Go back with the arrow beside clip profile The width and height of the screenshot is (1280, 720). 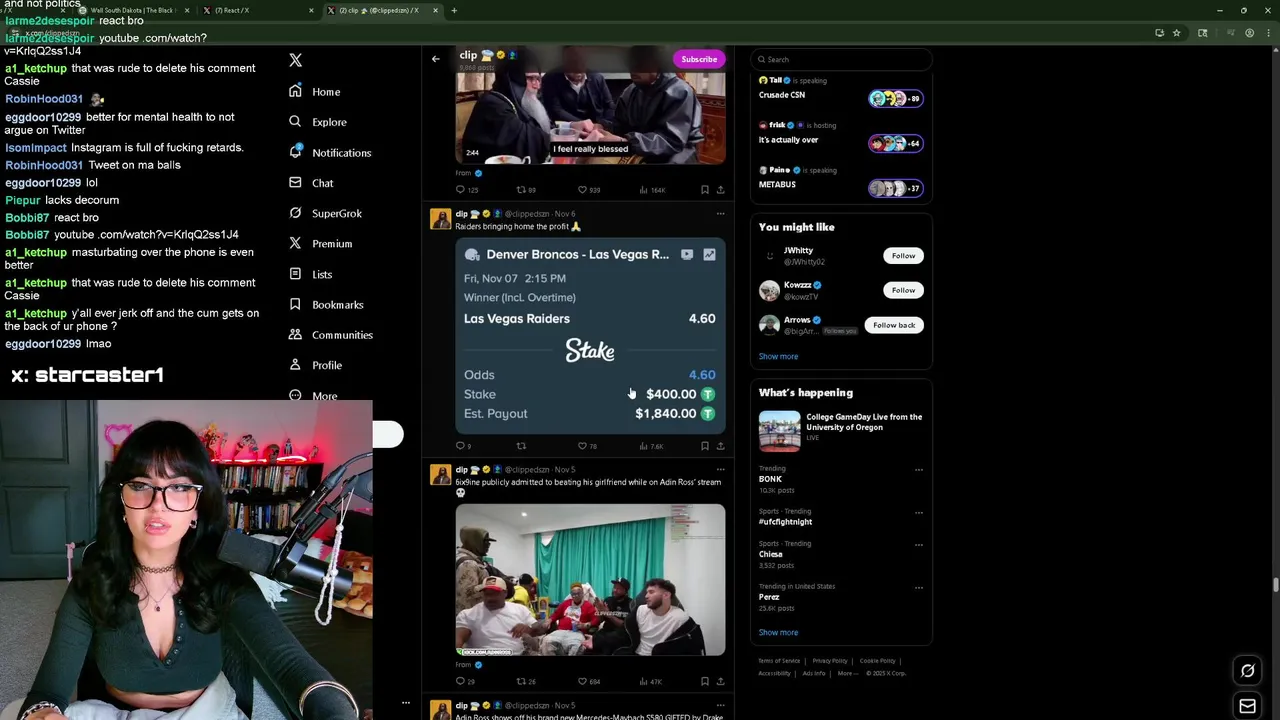(x=435, y=59)
